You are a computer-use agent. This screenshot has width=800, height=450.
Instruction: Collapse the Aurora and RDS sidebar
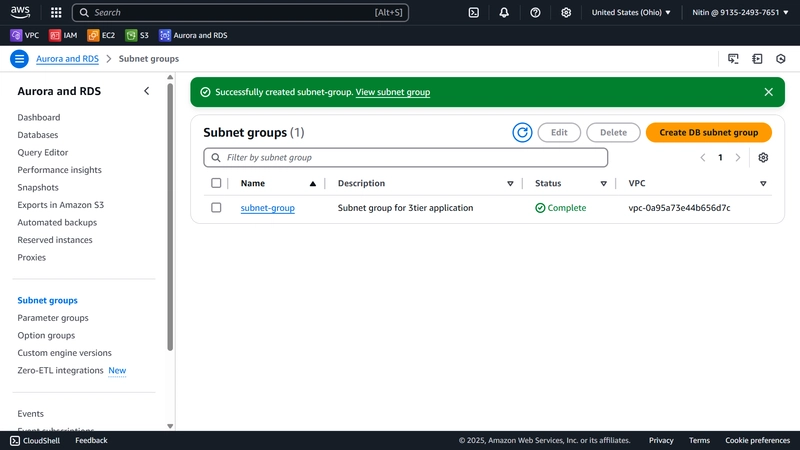click(146, 91)
